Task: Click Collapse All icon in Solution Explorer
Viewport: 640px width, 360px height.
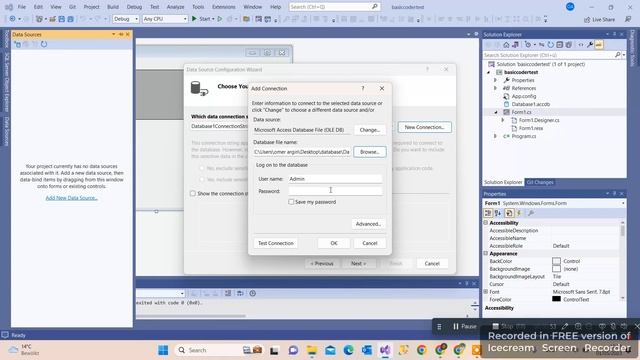Action: [560, 45]
